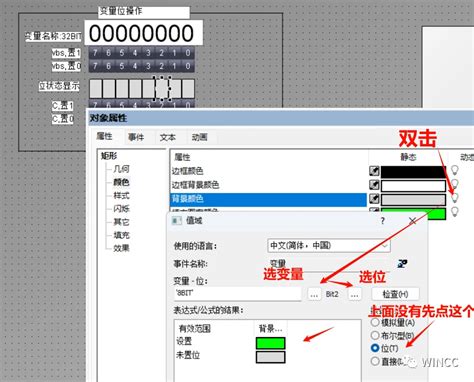Click the trigger icon right of 事件名称 field
This screenshot has width=474, height=382.
click(x=402, y=264)
